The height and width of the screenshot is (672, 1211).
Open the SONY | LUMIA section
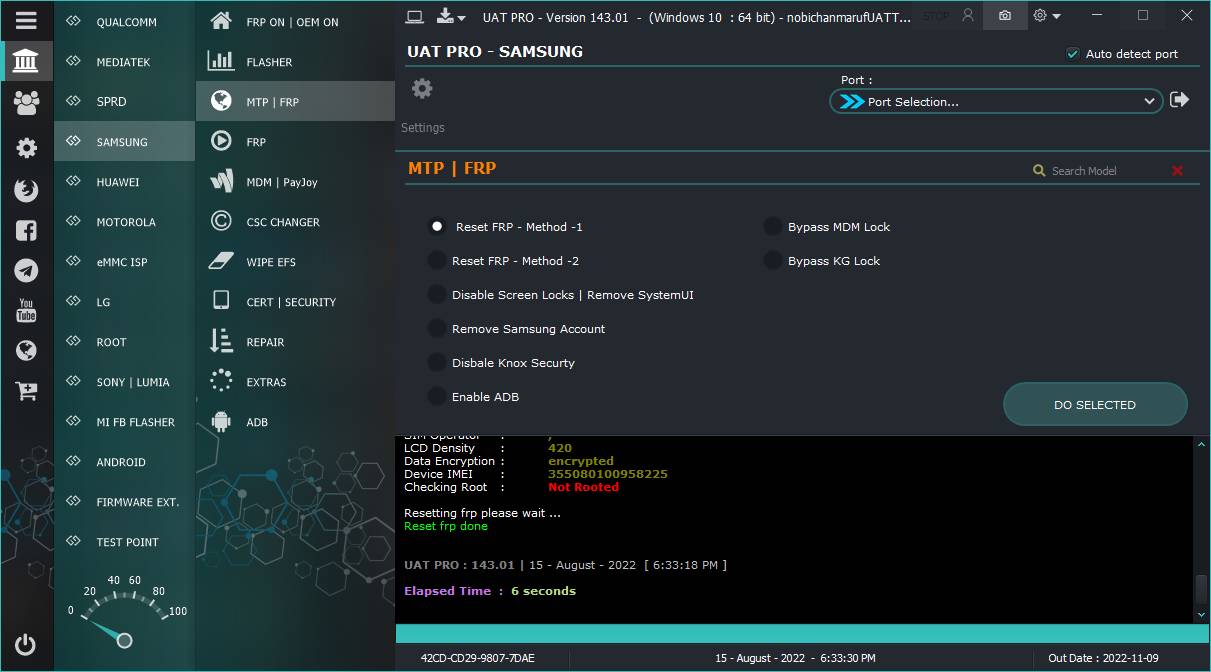coord(125,382)
